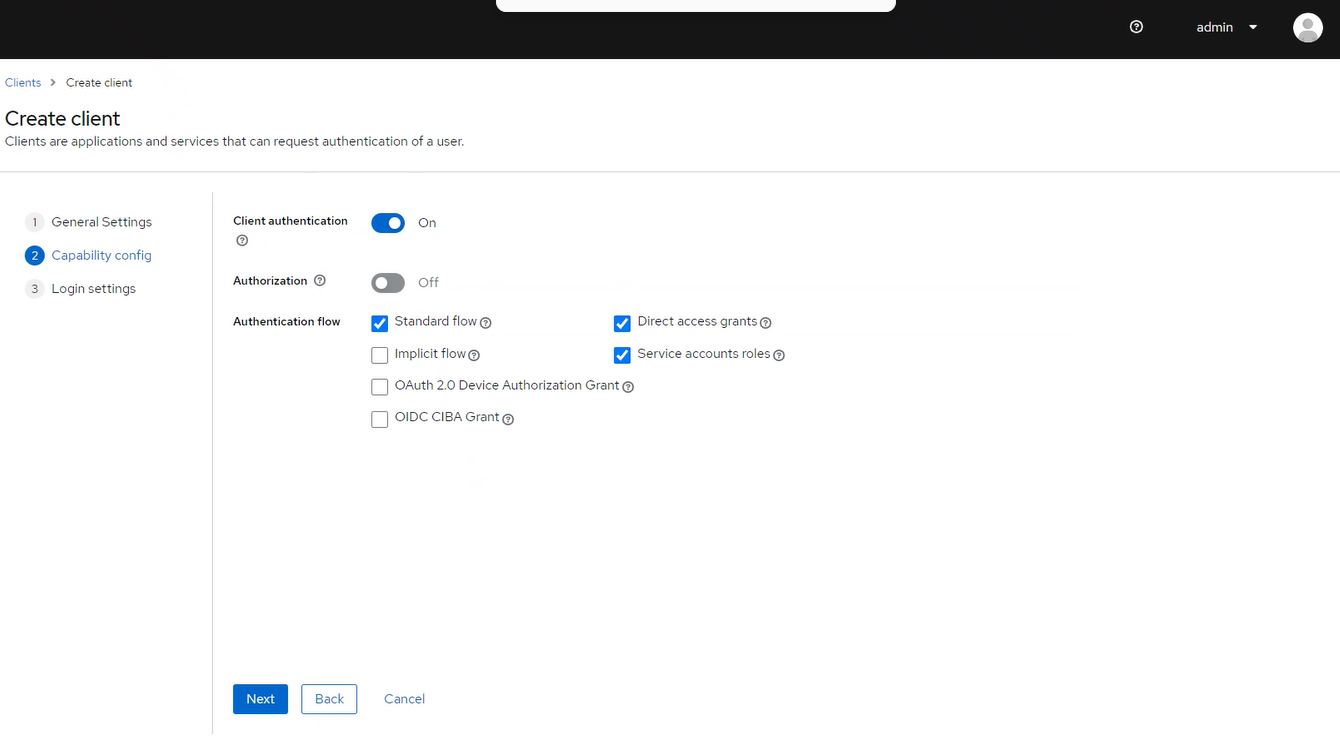Screen dimensions: 1340x744
Task: Click help icon beside OIDC CIBA Grant
Action: (x=508, y=419)
